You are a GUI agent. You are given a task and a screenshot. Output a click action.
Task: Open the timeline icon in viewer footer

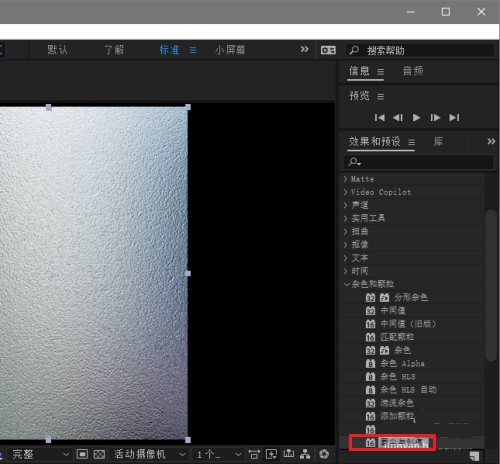tap(288, 454)
